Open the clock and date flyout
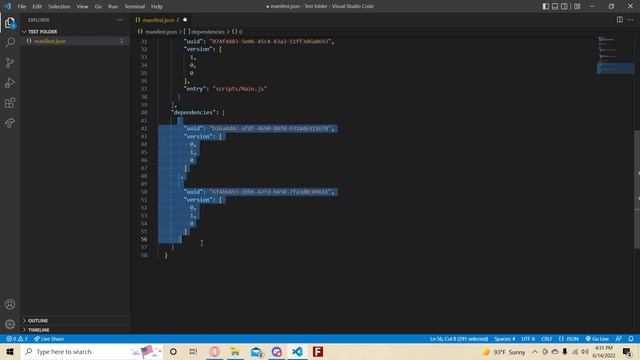This screenshot has width=640, height=360. tap(604, 351)
